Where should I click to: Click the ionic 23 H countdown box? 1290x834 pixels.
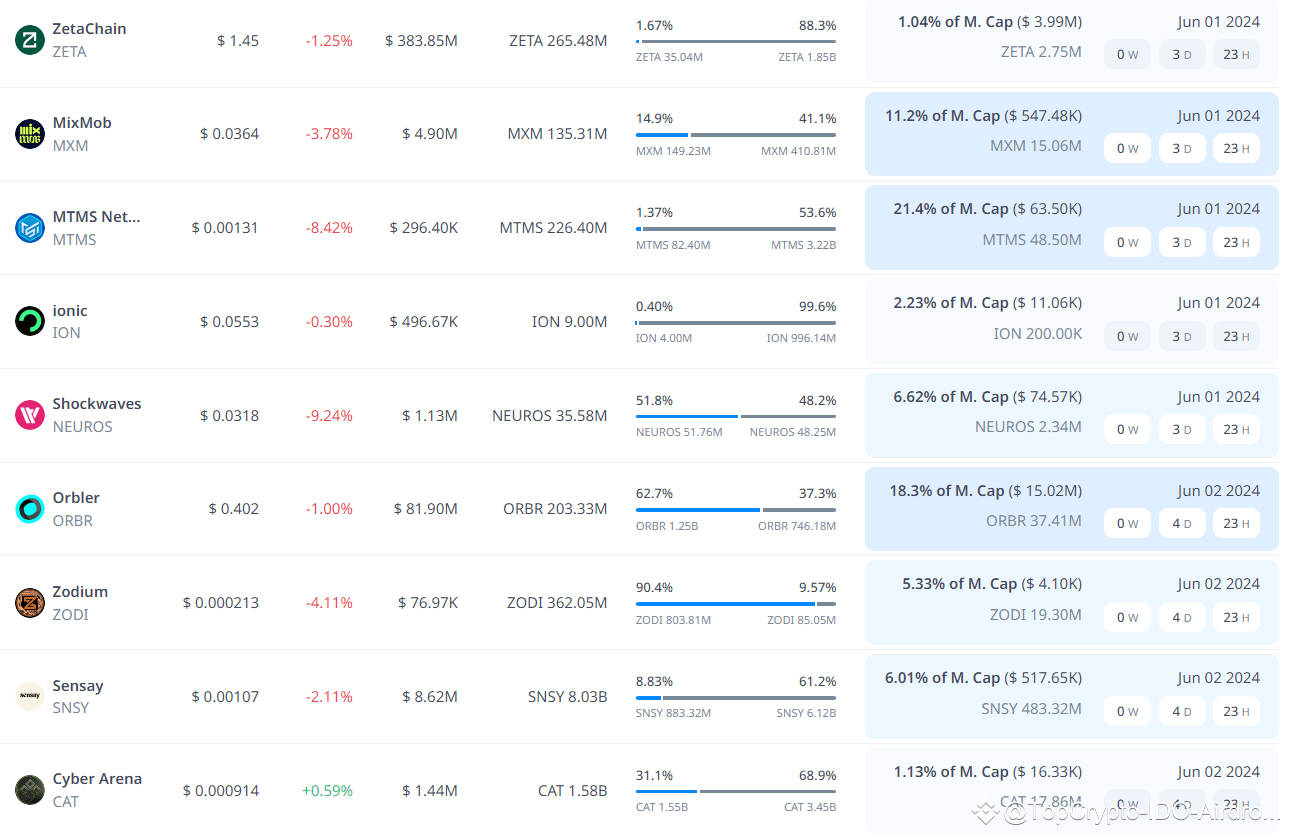(x=1236, y=336)
